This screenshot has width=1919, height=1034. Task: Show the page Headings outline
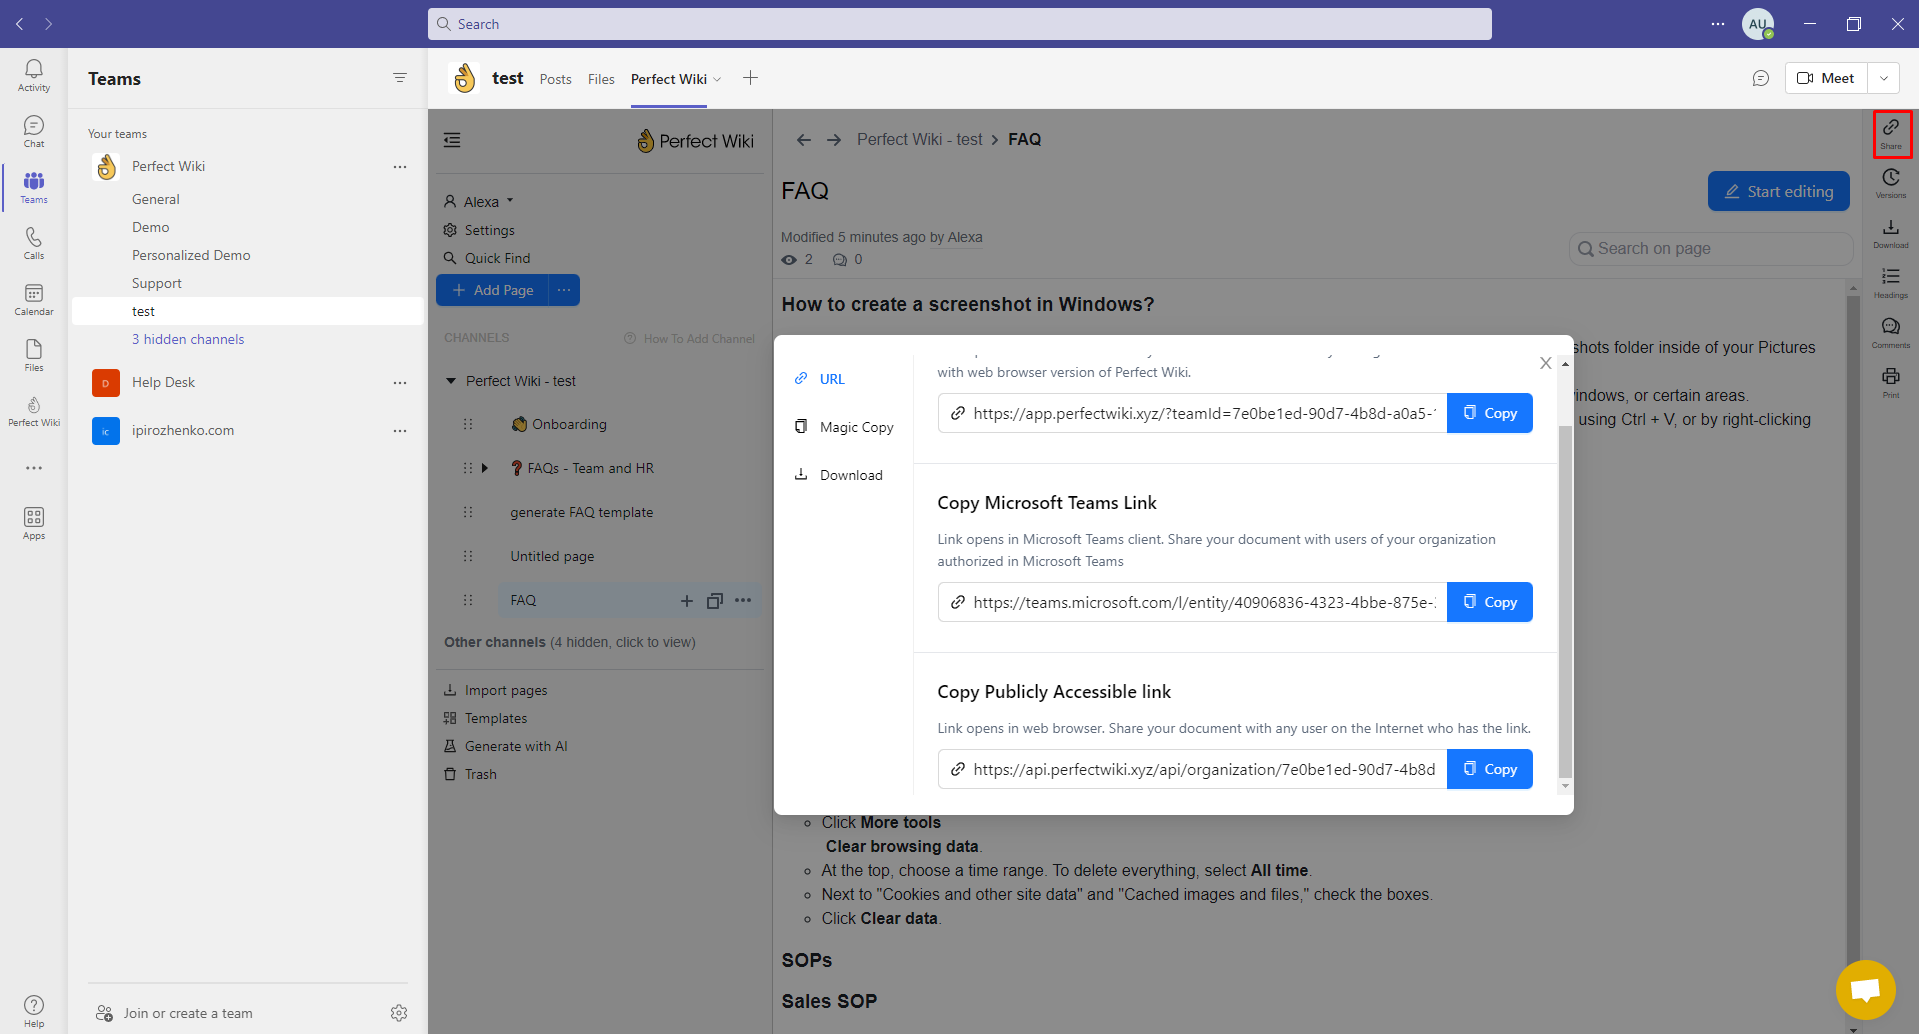(1891, 281)
